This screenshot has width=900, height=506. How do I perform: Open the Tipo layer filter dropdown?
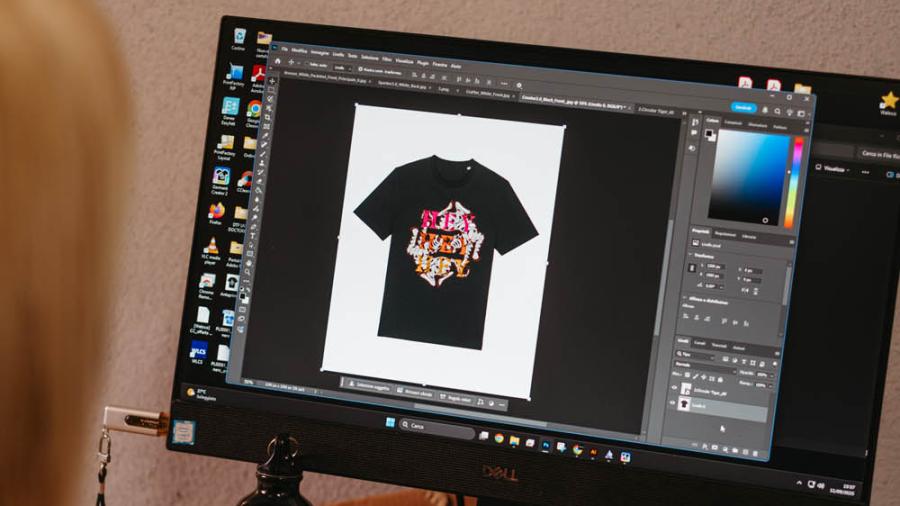tap(696, 356)
